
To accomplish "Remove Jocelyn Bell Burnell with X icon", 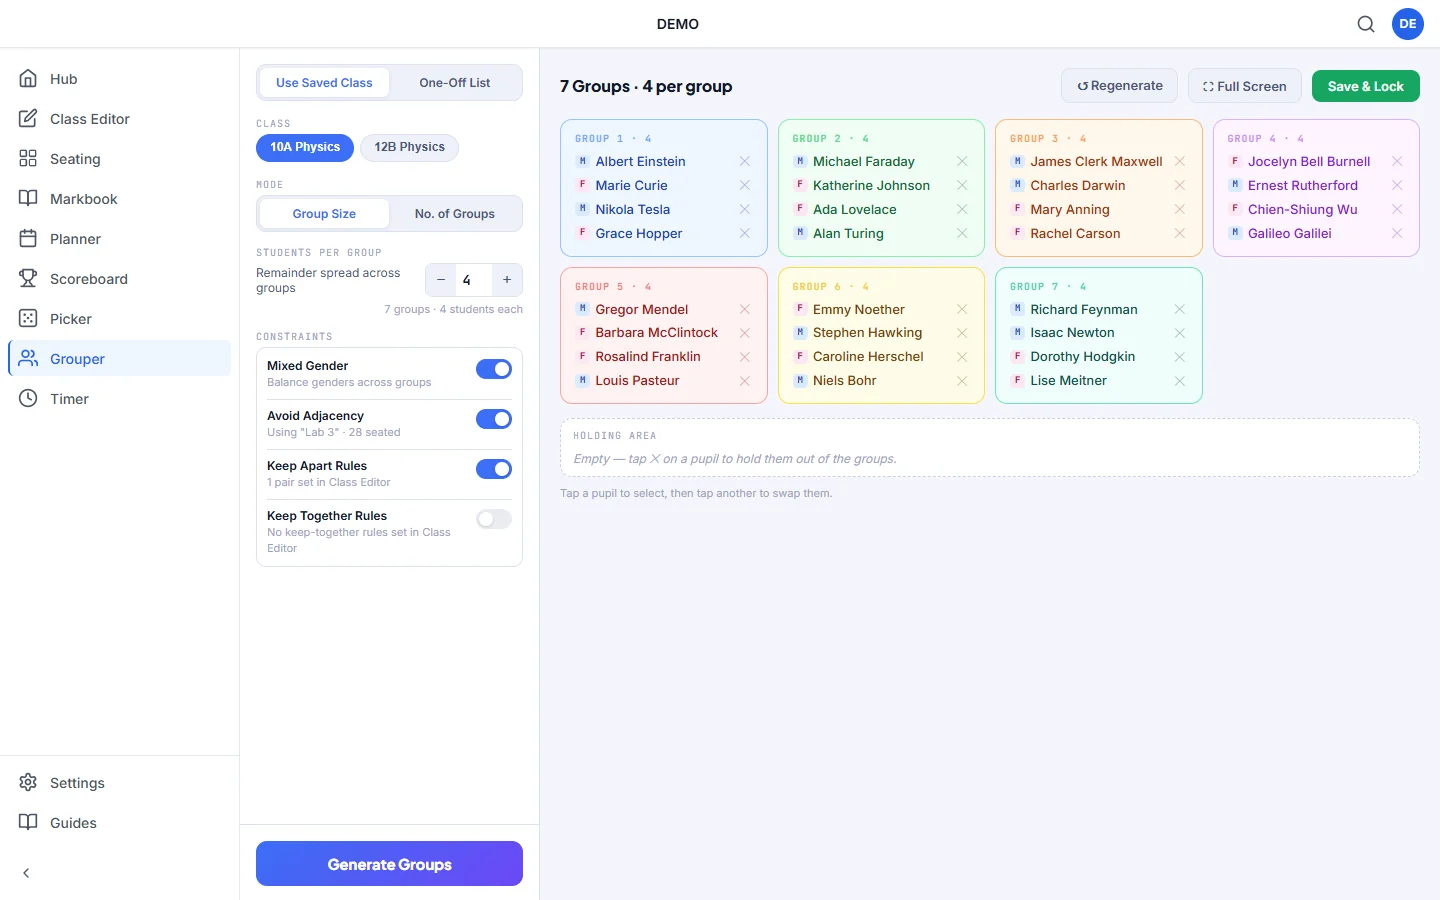I will pyautogui.click(x=1397, y=161).
